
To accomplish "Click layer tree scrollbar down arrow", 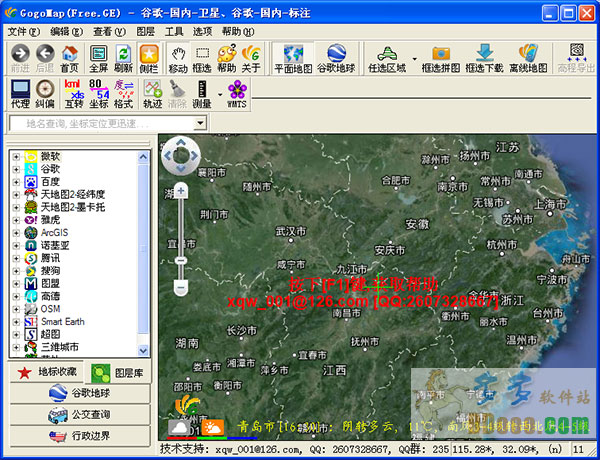I will click(x=143, y=350).
